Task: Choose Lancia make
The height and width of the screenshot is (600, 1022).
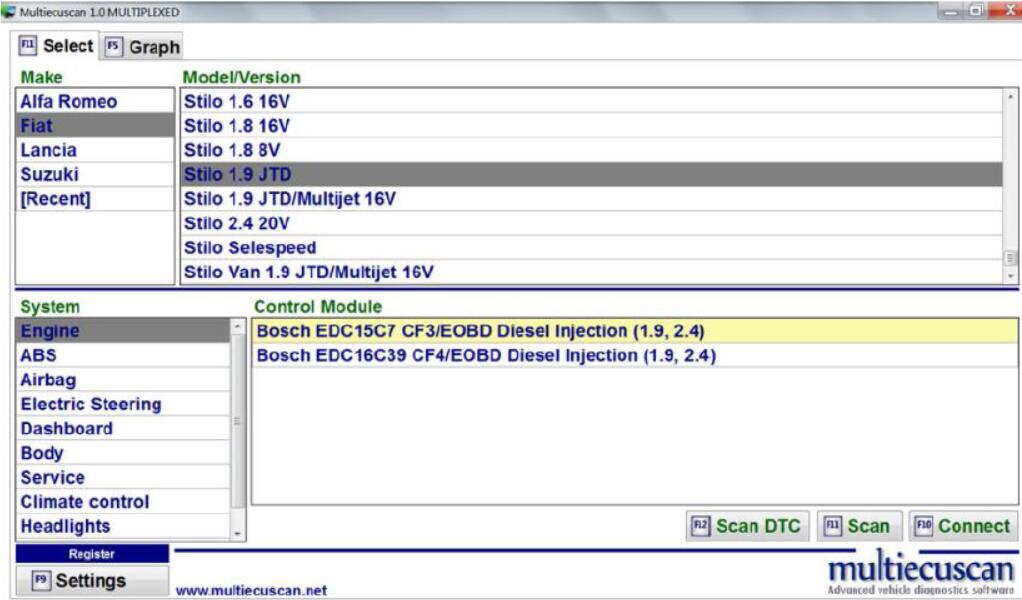Action: (95, 150)
